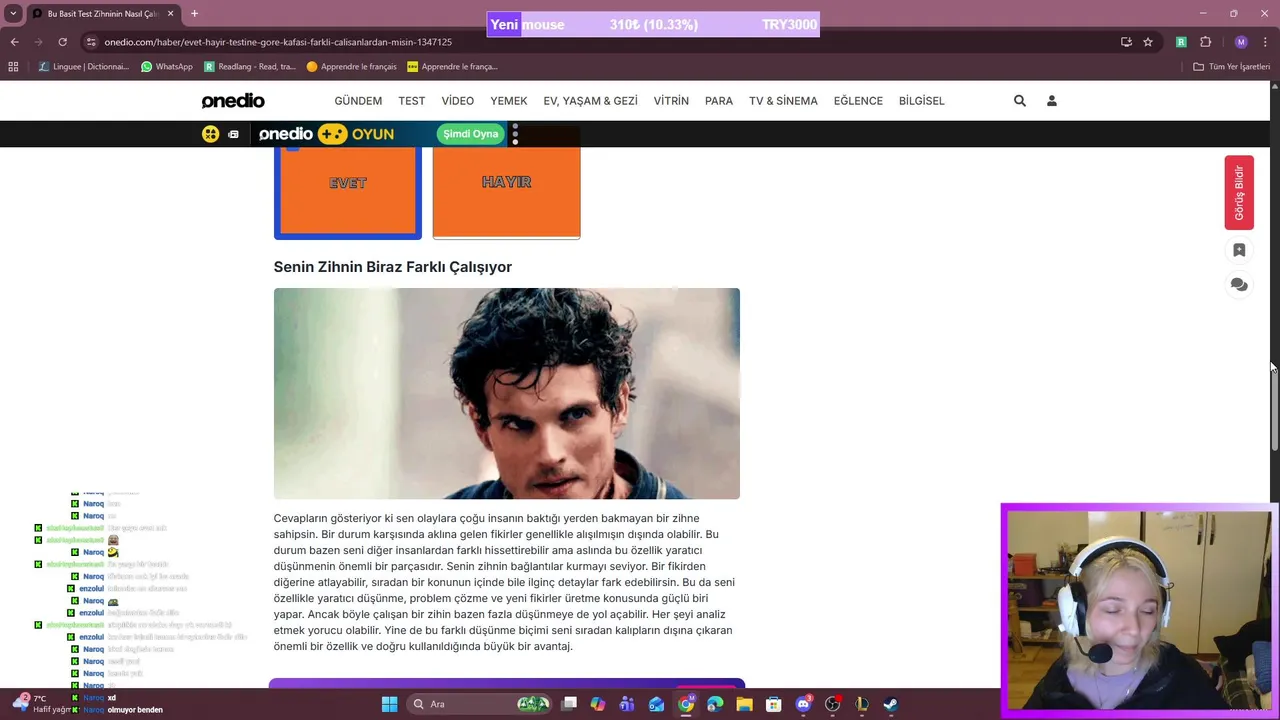Open the tab search dropdown arrow
The height and width of the screenshot is (720, 1280).
[x=13, y=14]
